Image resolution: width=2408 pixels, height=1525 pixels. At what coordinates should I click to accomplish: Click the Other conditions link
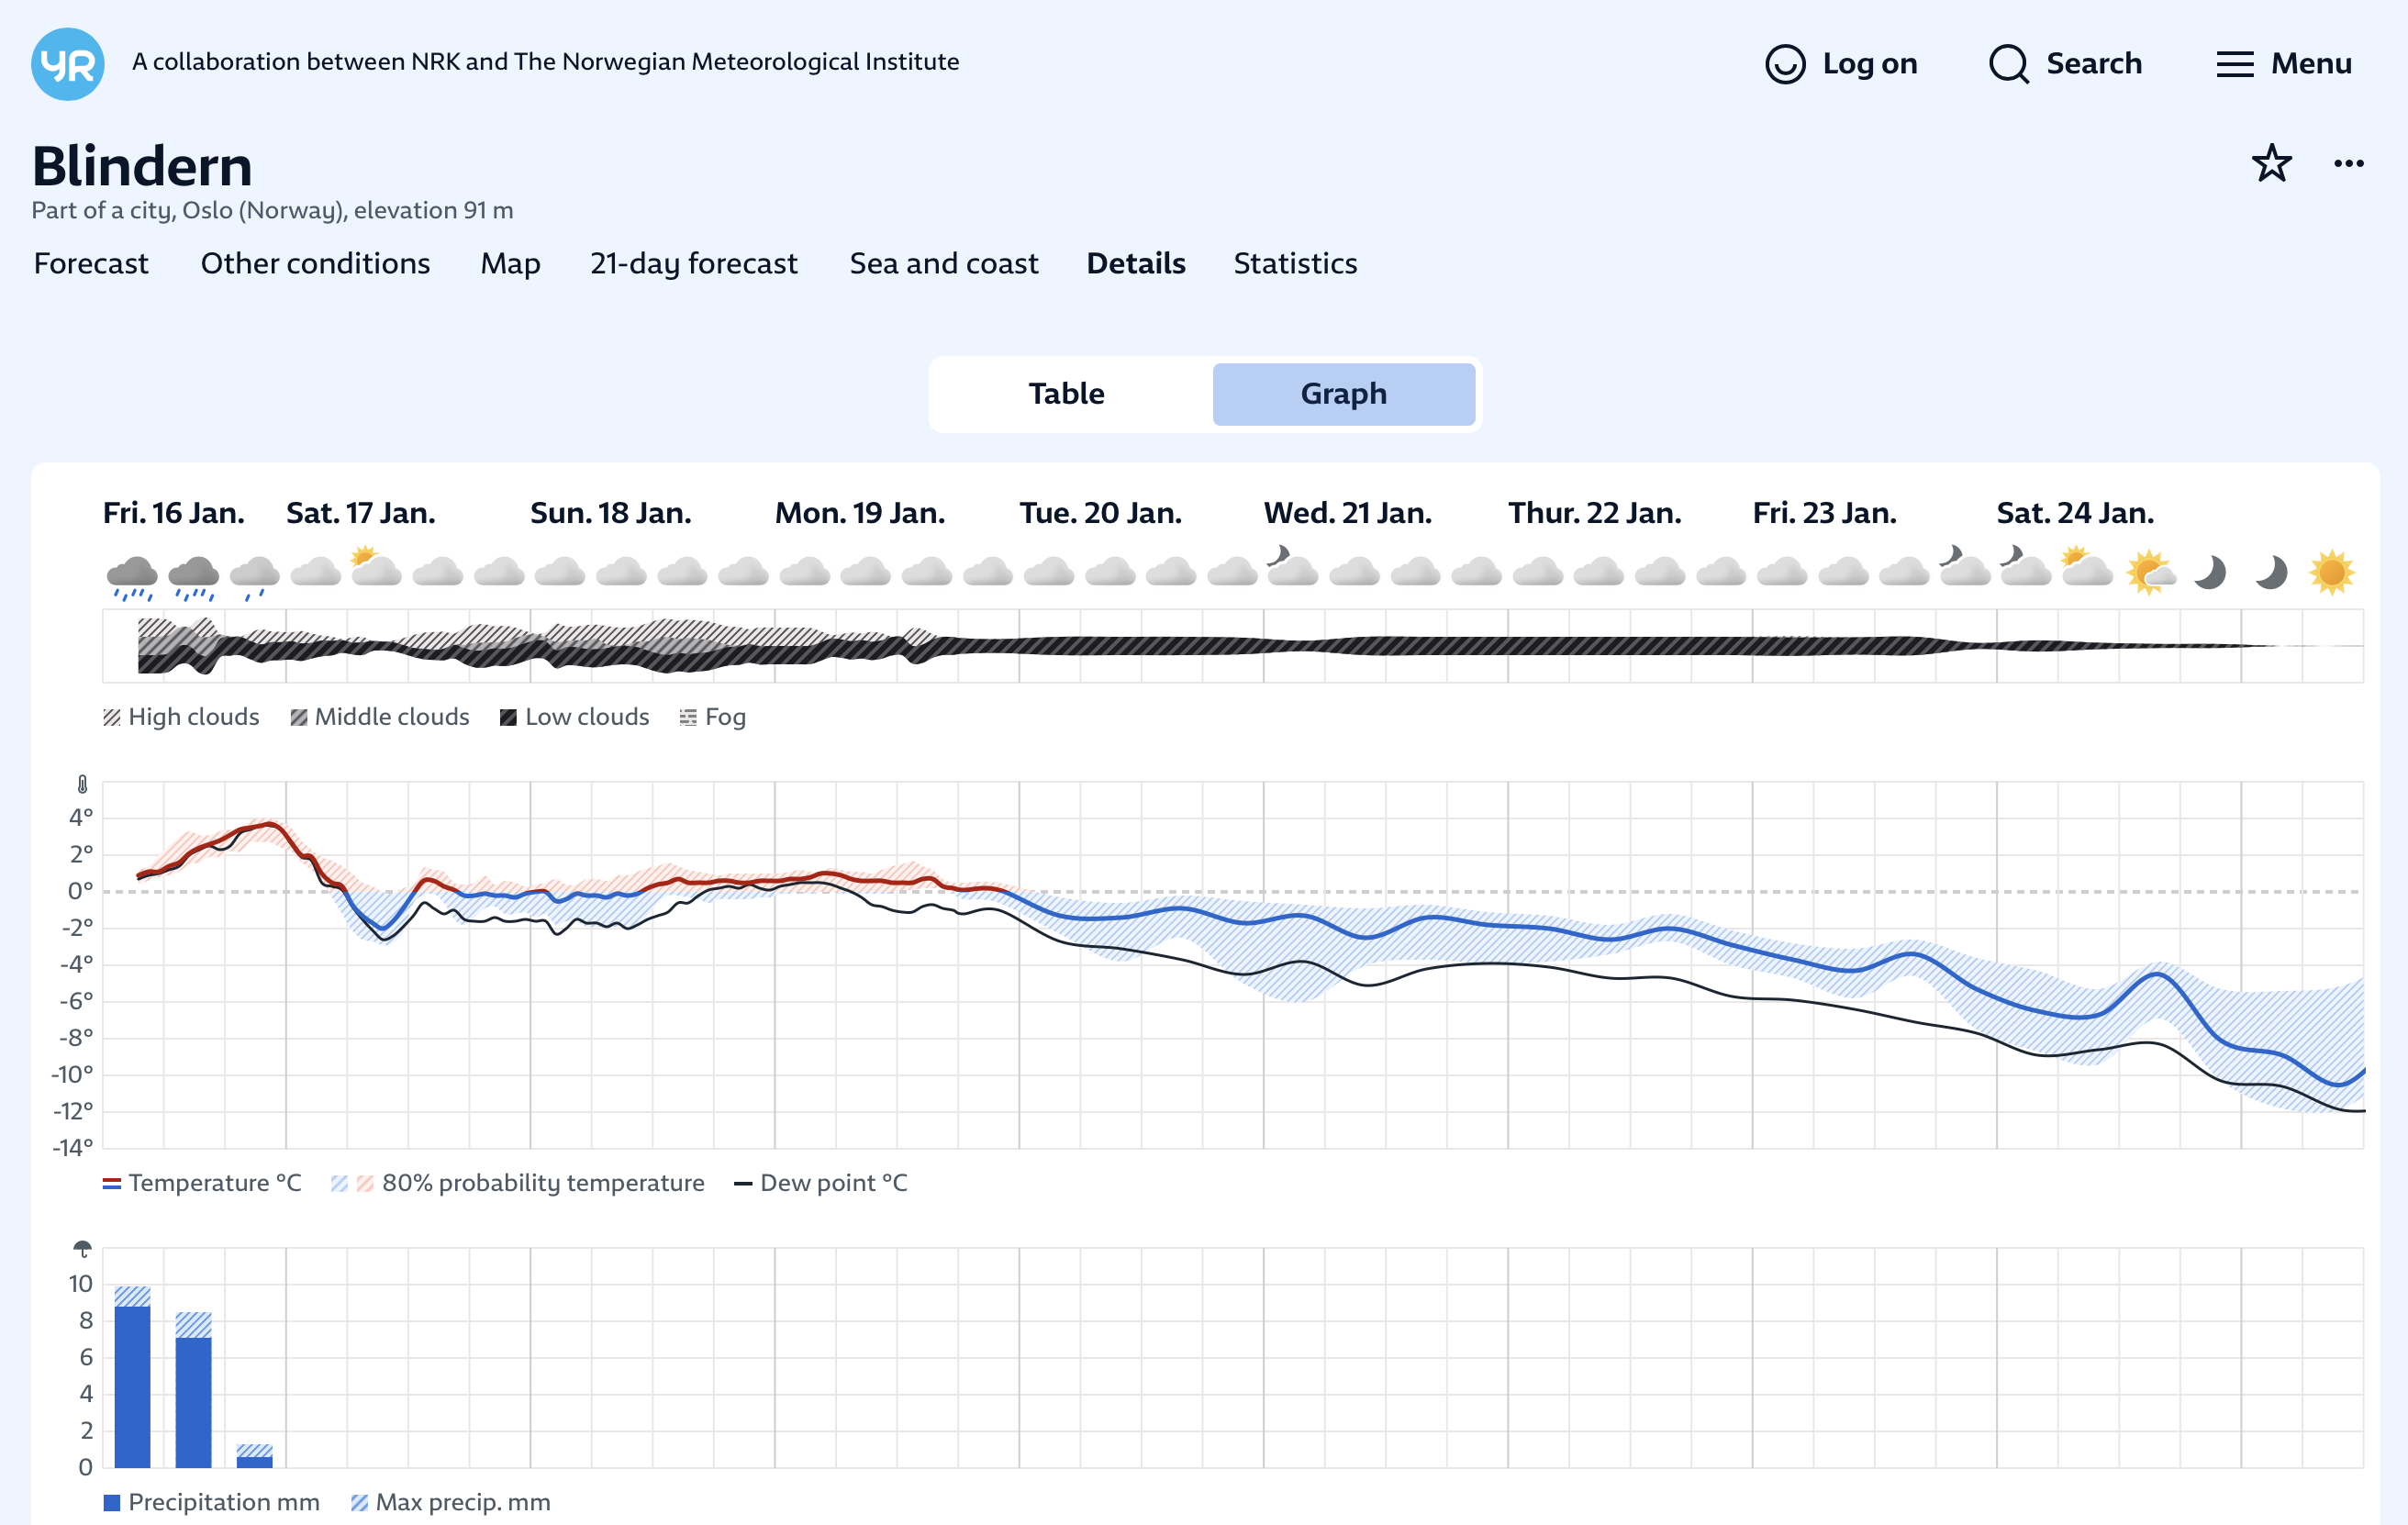coord(315,263)
